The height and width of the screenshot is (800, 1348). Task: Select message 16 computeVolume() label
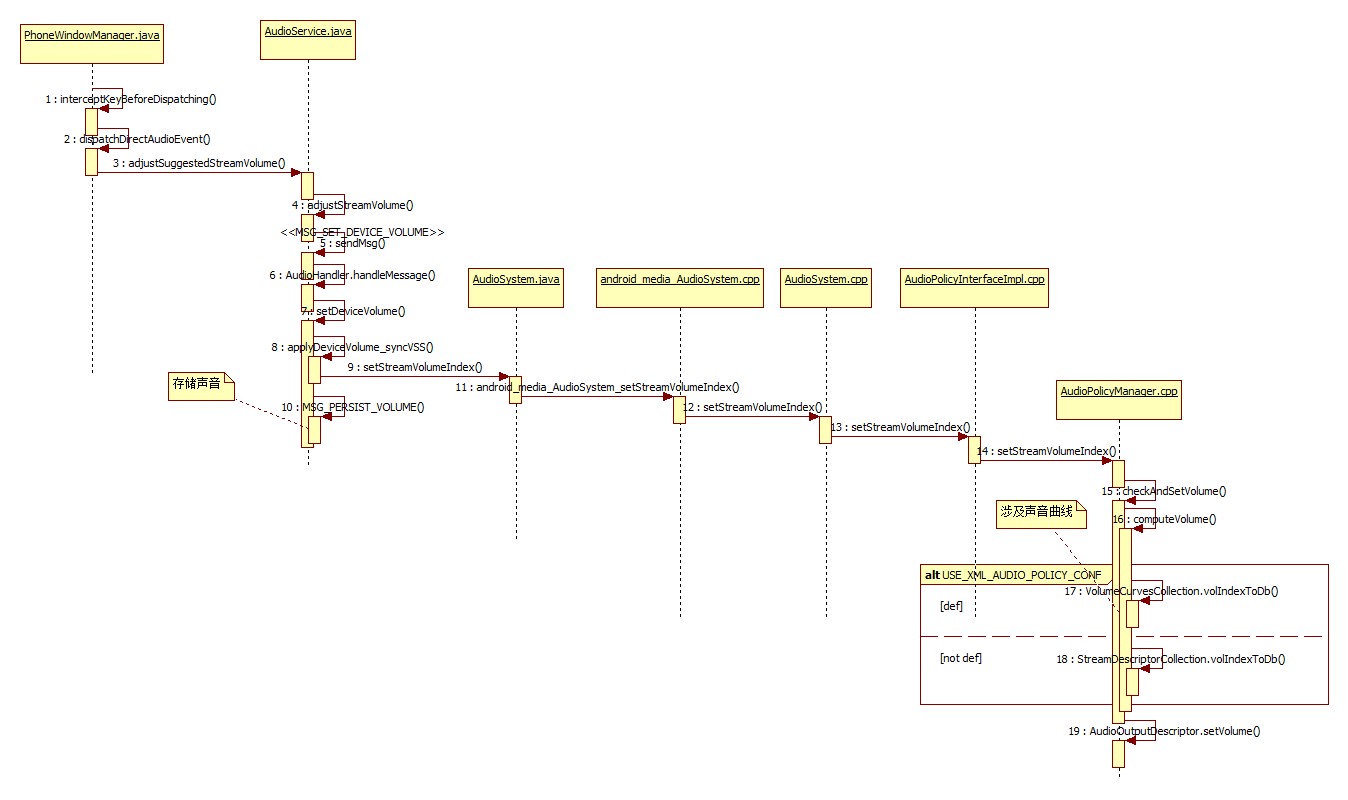pos(1164,519)
